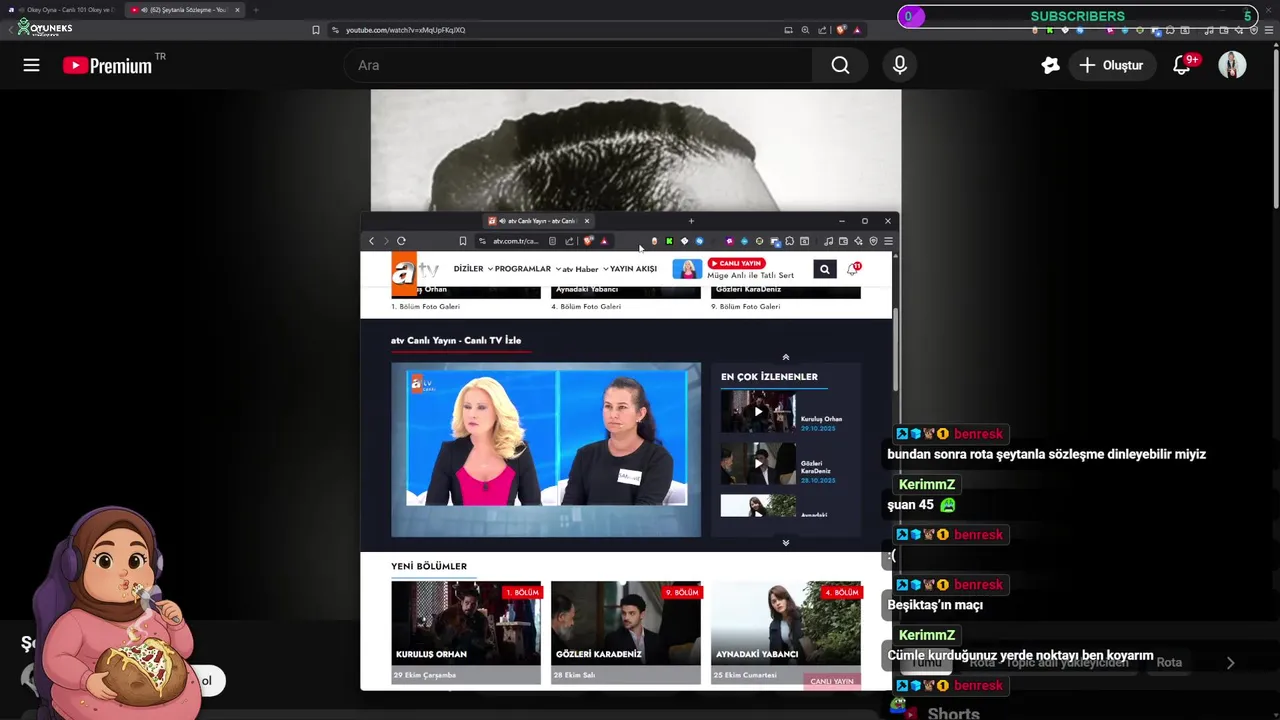Focus the YouTube 'Ara' search field
Viewport: 1280px width, 720px height.
click(x=580, y=65)
